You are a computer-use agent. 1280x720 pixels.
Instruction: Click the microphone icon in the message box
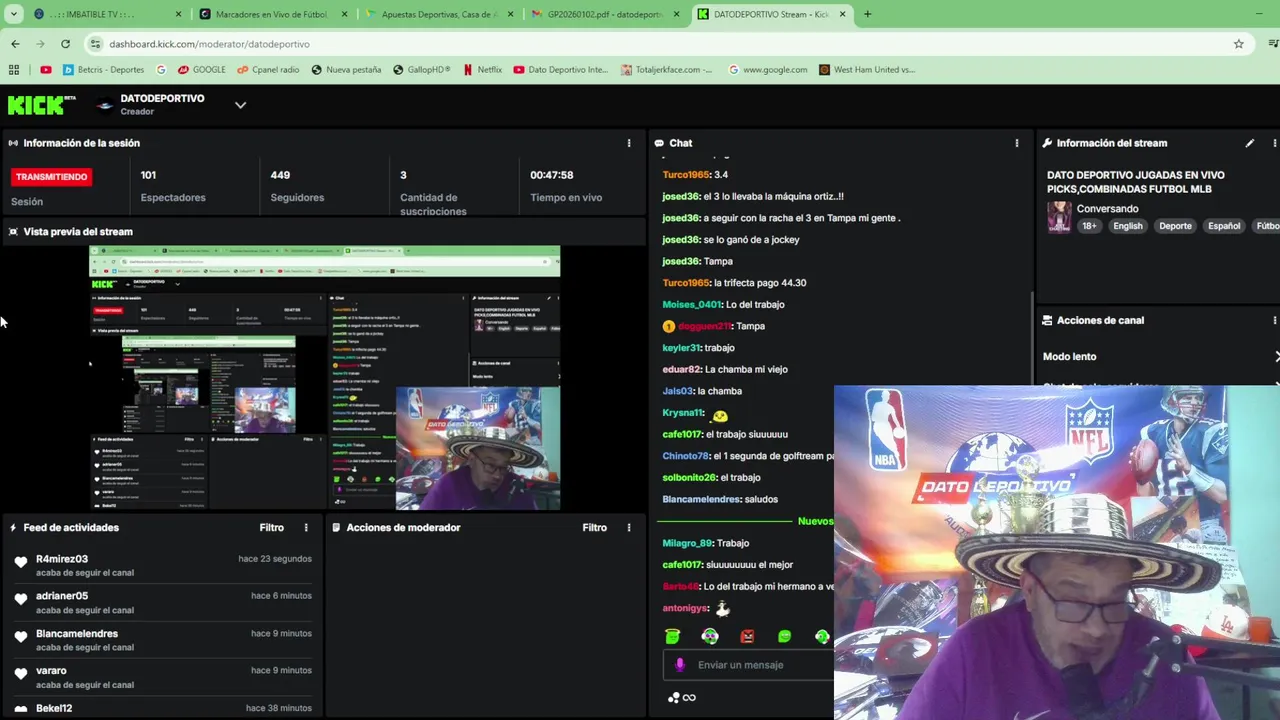[x=680, y=665]
